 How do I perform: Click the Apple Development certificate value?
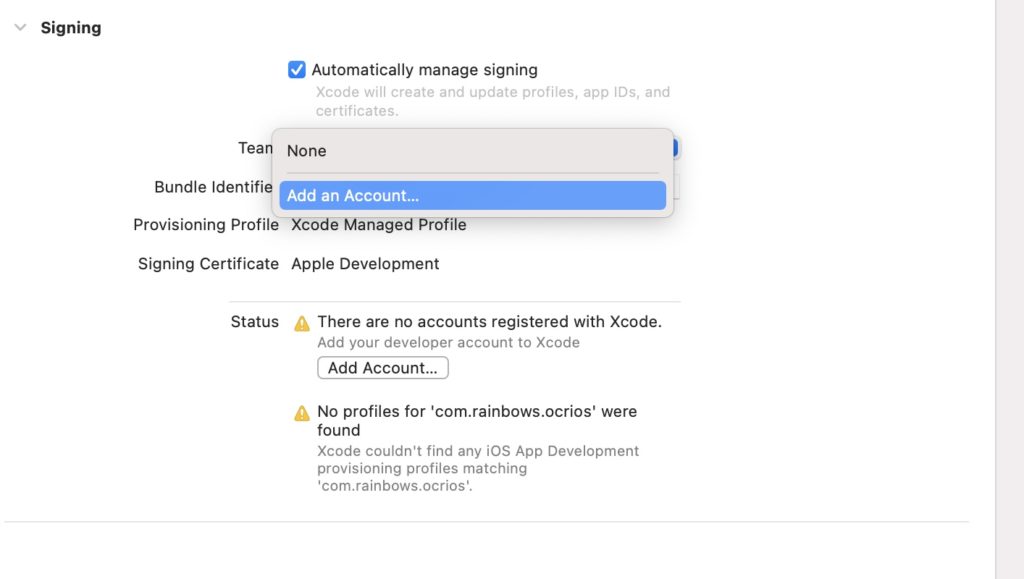tap(365, 264)
